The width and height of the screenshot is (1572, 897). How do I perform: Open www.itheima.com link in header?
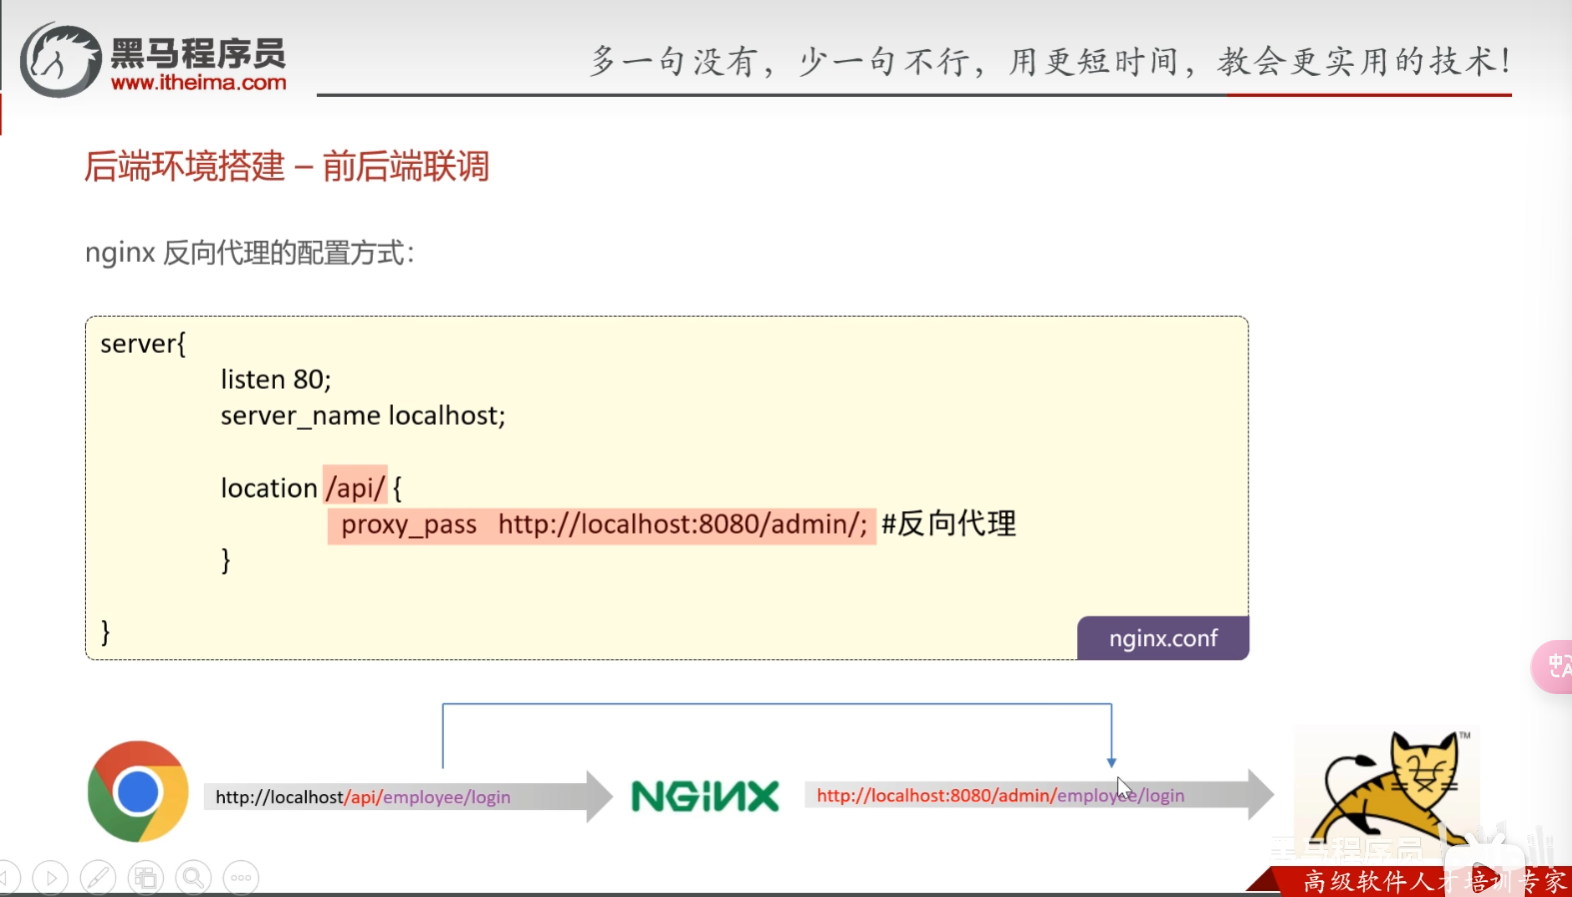pos(198,83)
